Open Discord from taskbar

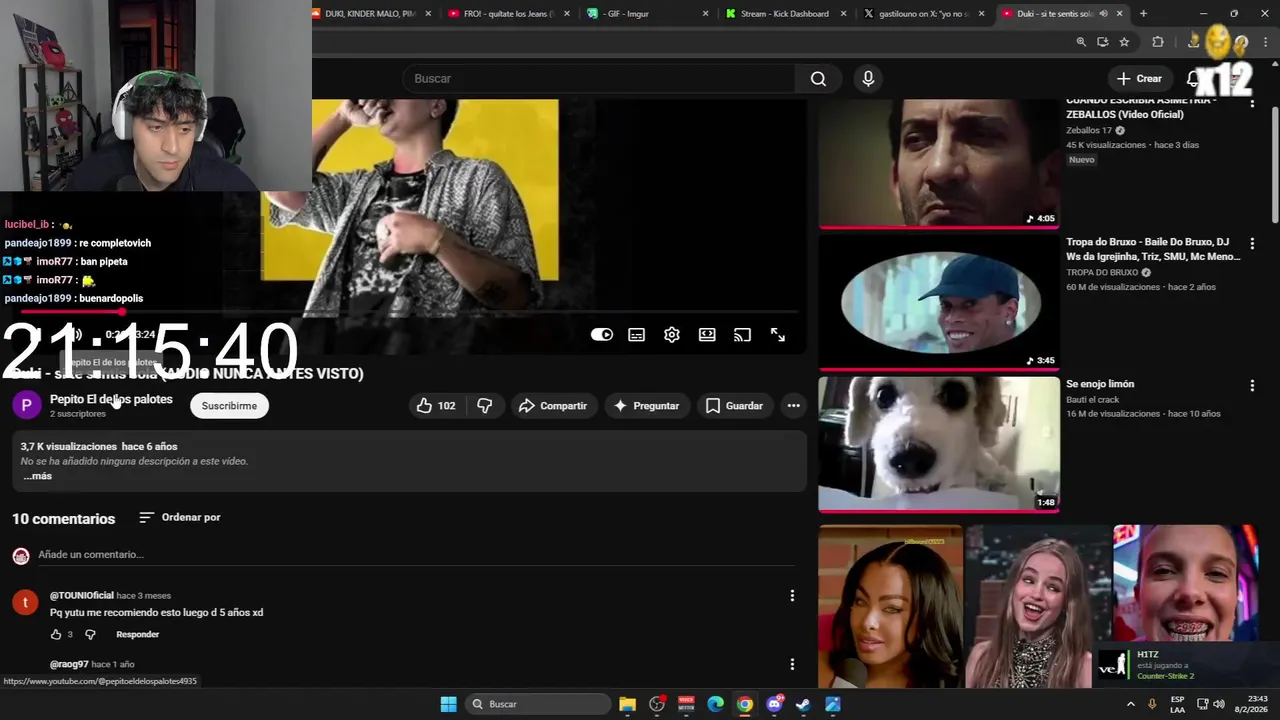(x=774, y=704)
